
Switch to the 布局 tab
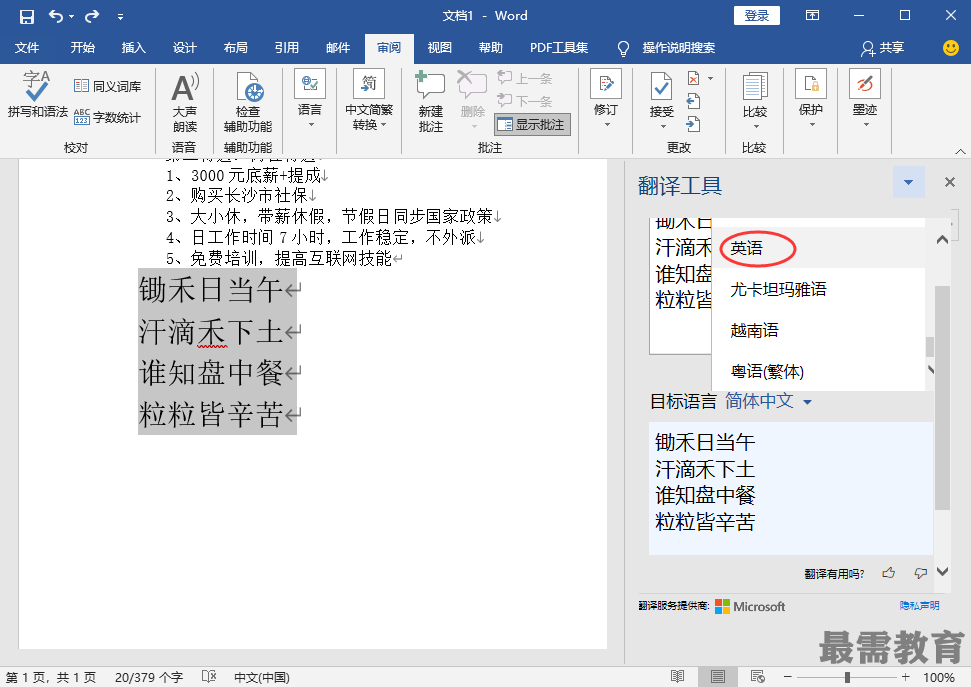coord(235,48)
